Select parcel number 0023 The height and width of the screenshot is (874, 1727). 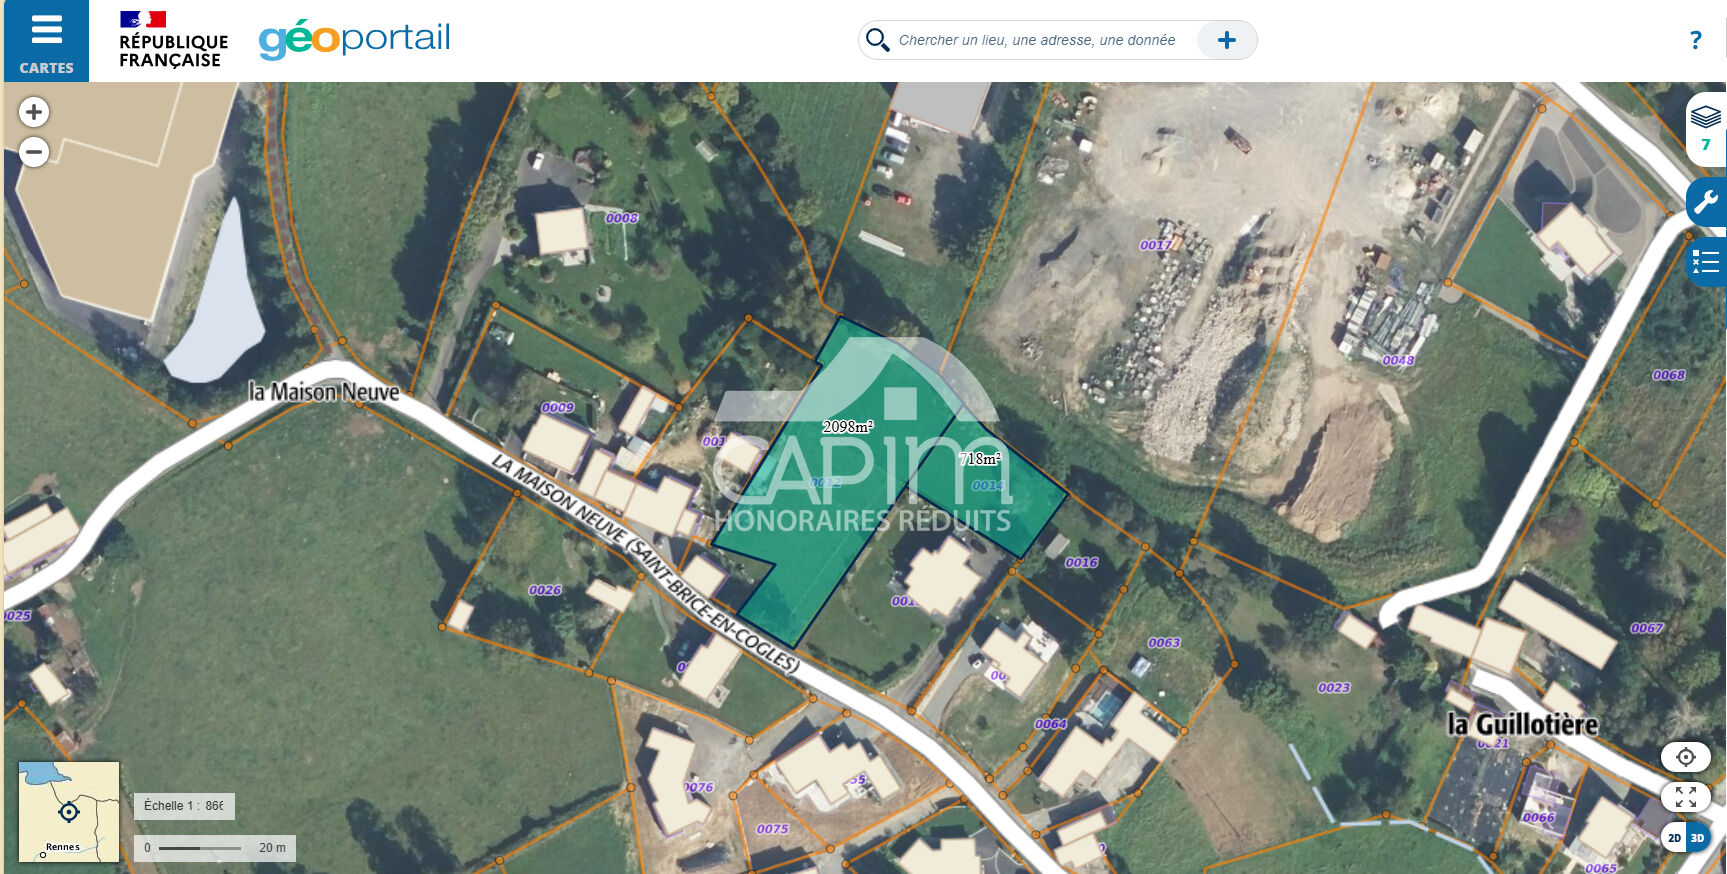(1334, 688)
